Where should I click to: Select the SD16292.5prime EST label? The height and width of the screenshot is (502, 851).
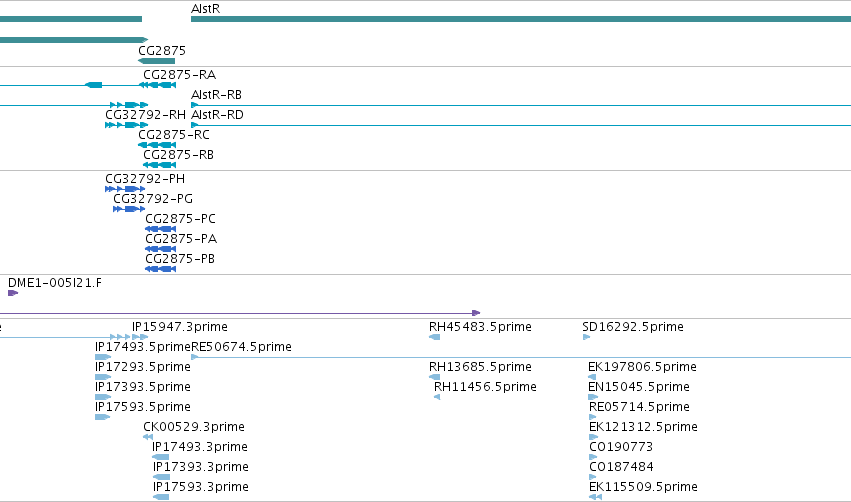633,327
